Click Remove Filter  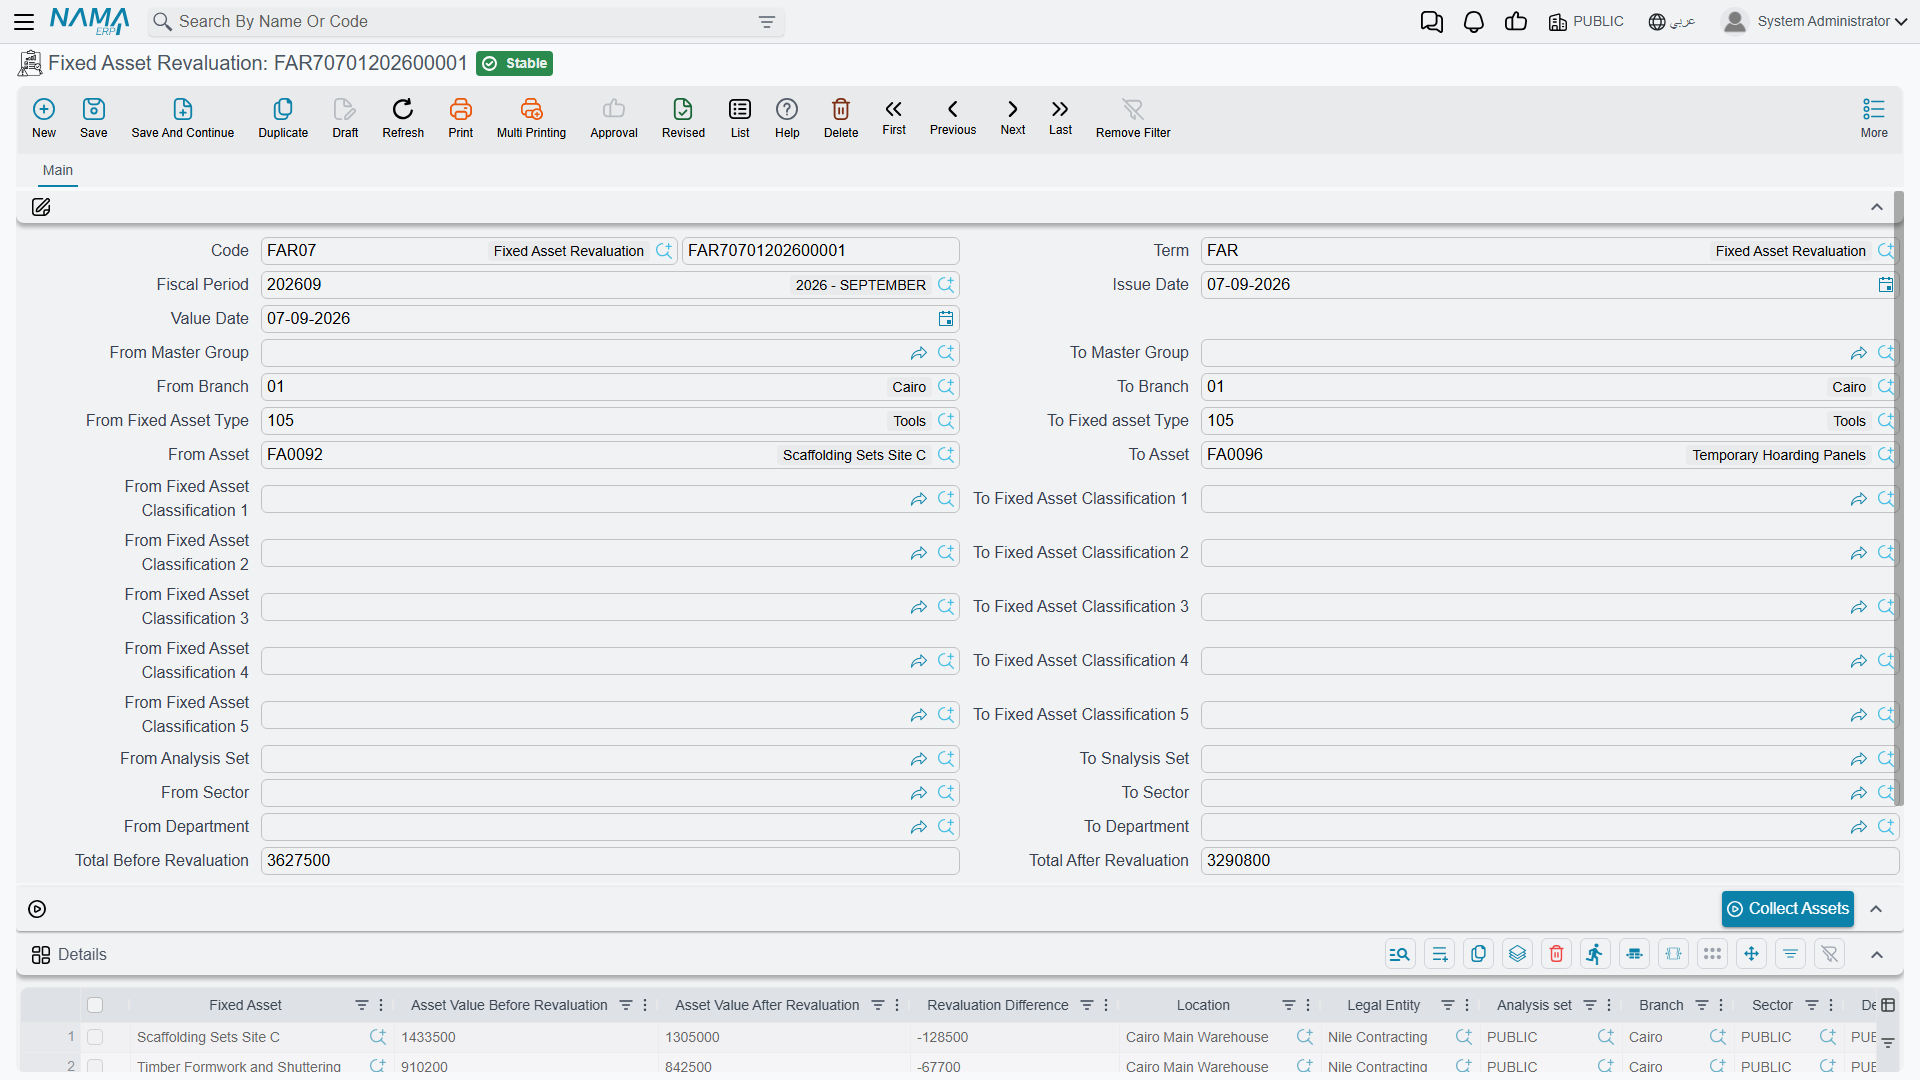pyautogui.click(x=1133, y=118)
